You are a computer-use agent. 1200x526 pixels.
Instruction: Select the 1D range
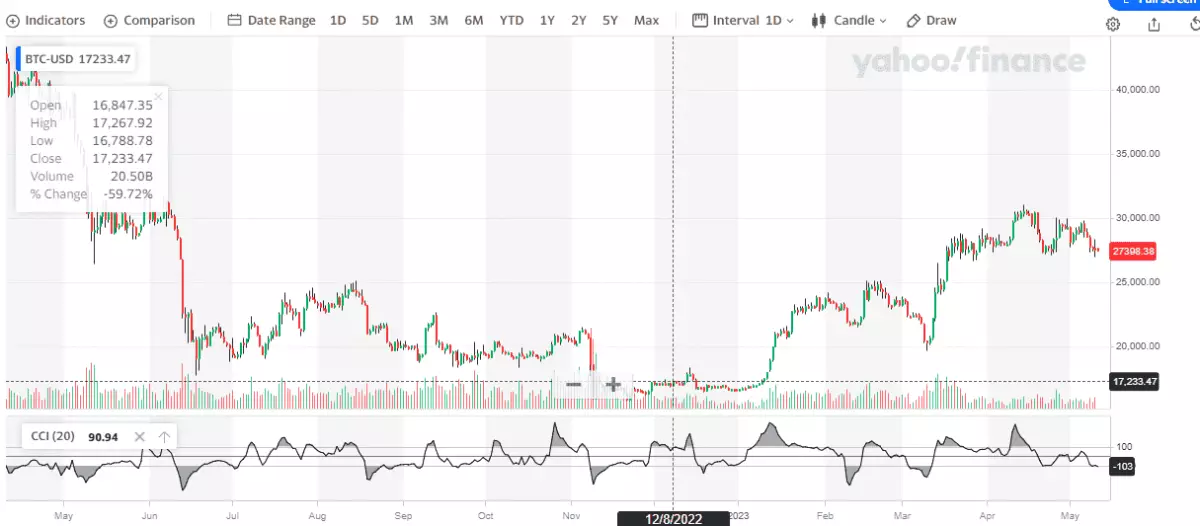point(338,20)
